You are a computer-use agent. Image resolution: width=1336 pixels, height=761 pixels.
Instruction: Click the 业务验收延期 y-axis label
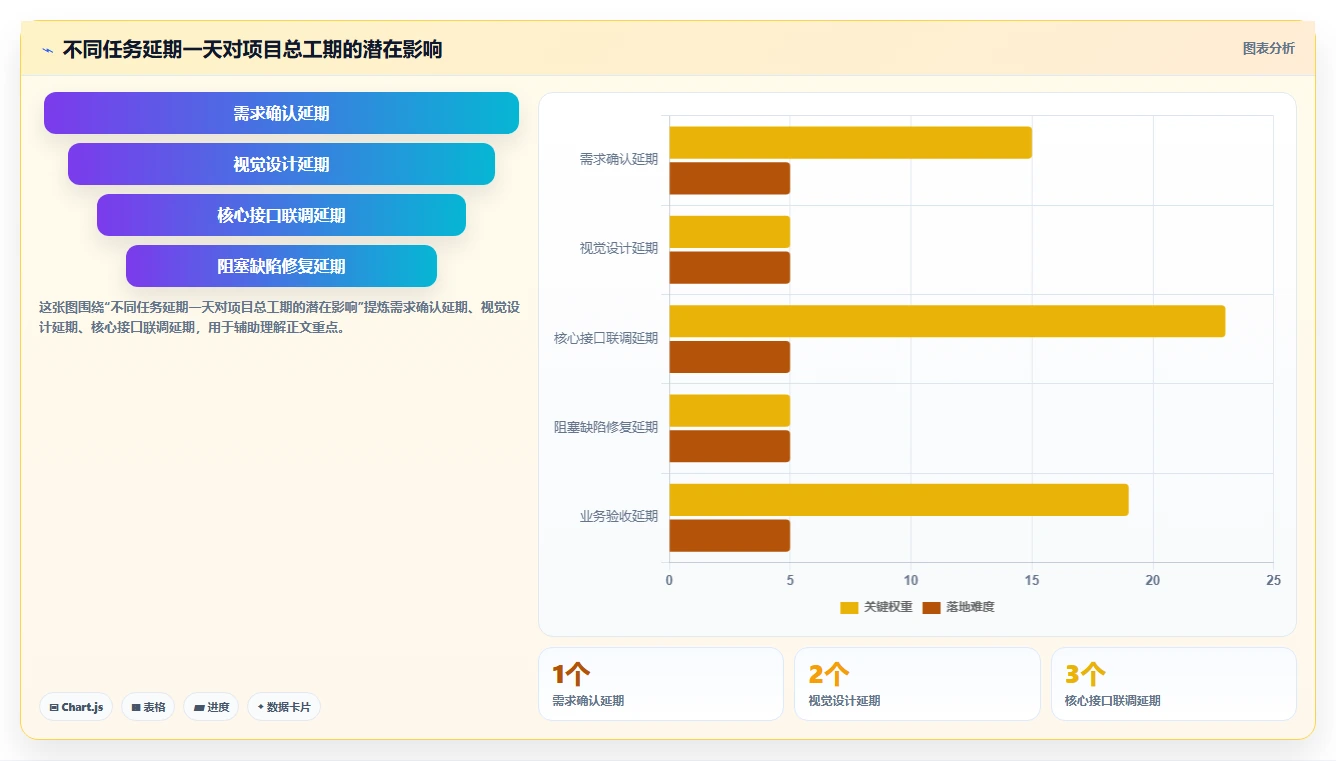coord(619,516)
